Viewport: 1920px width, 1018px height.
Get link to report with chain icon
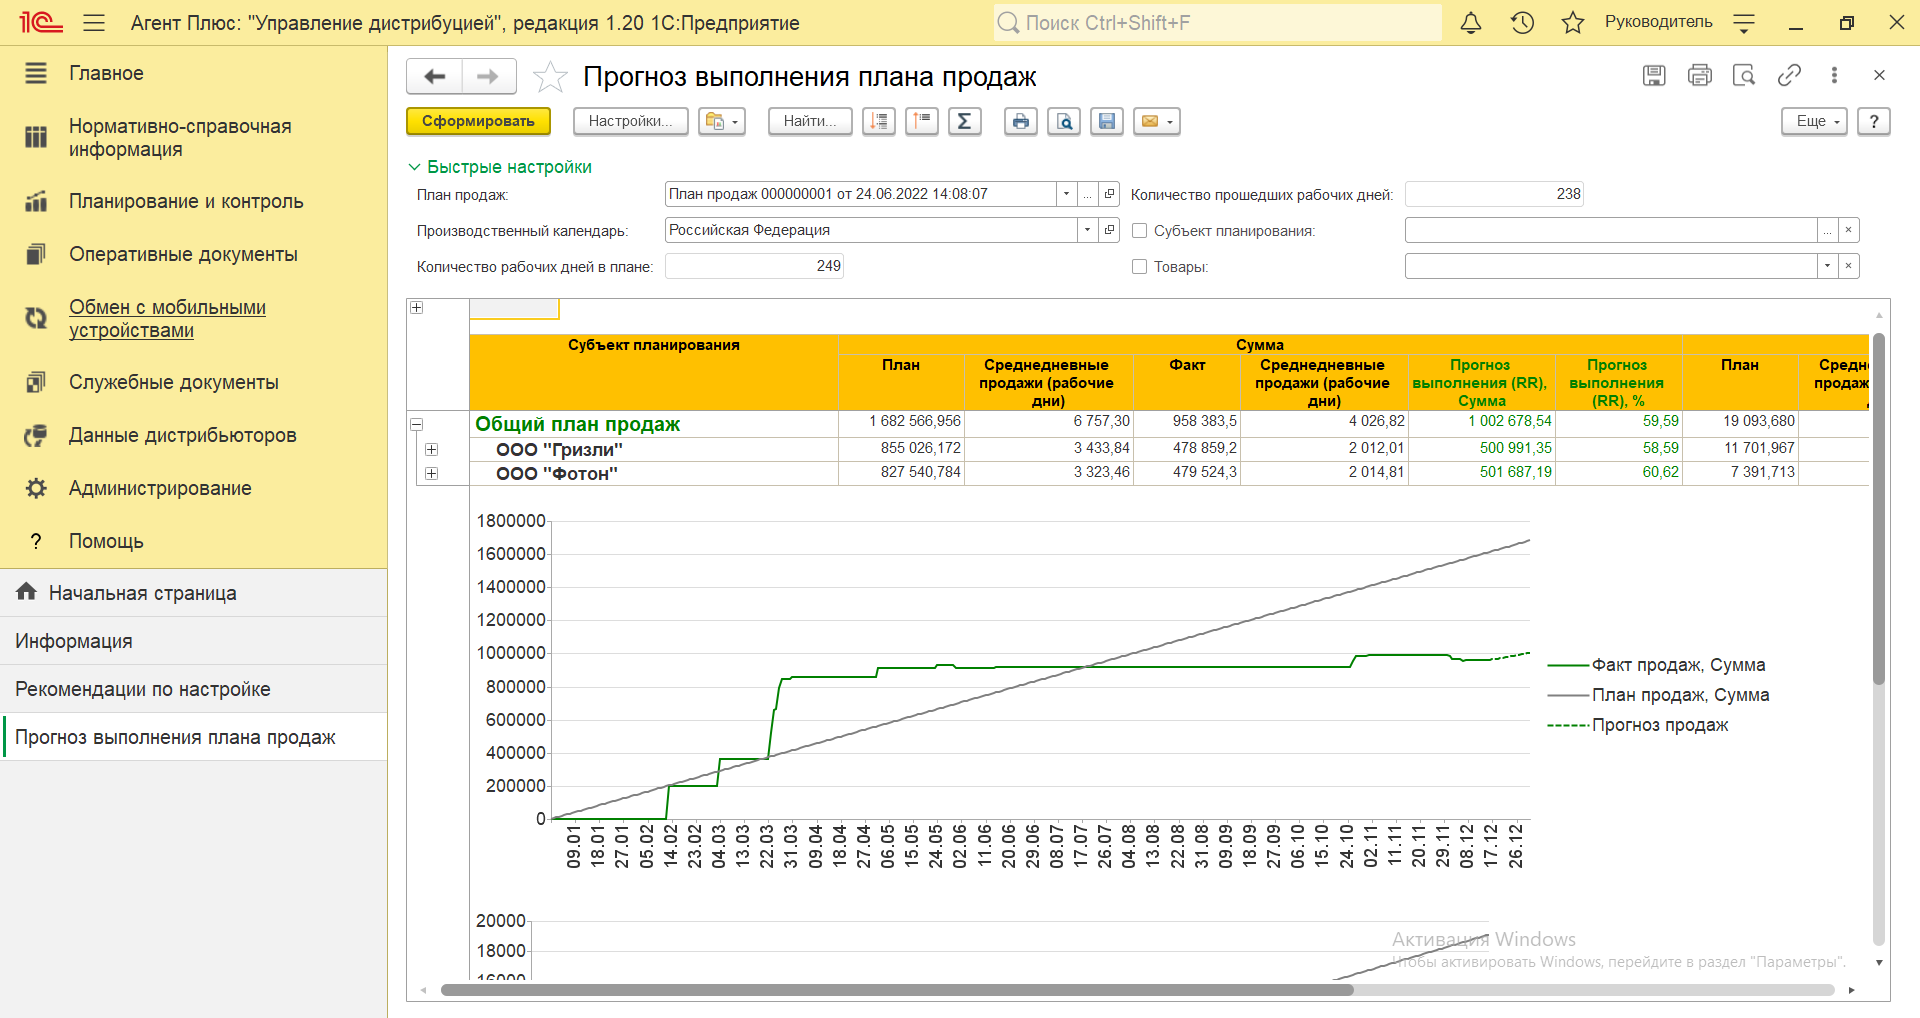pyautogui.click(x=1789, y=75)
